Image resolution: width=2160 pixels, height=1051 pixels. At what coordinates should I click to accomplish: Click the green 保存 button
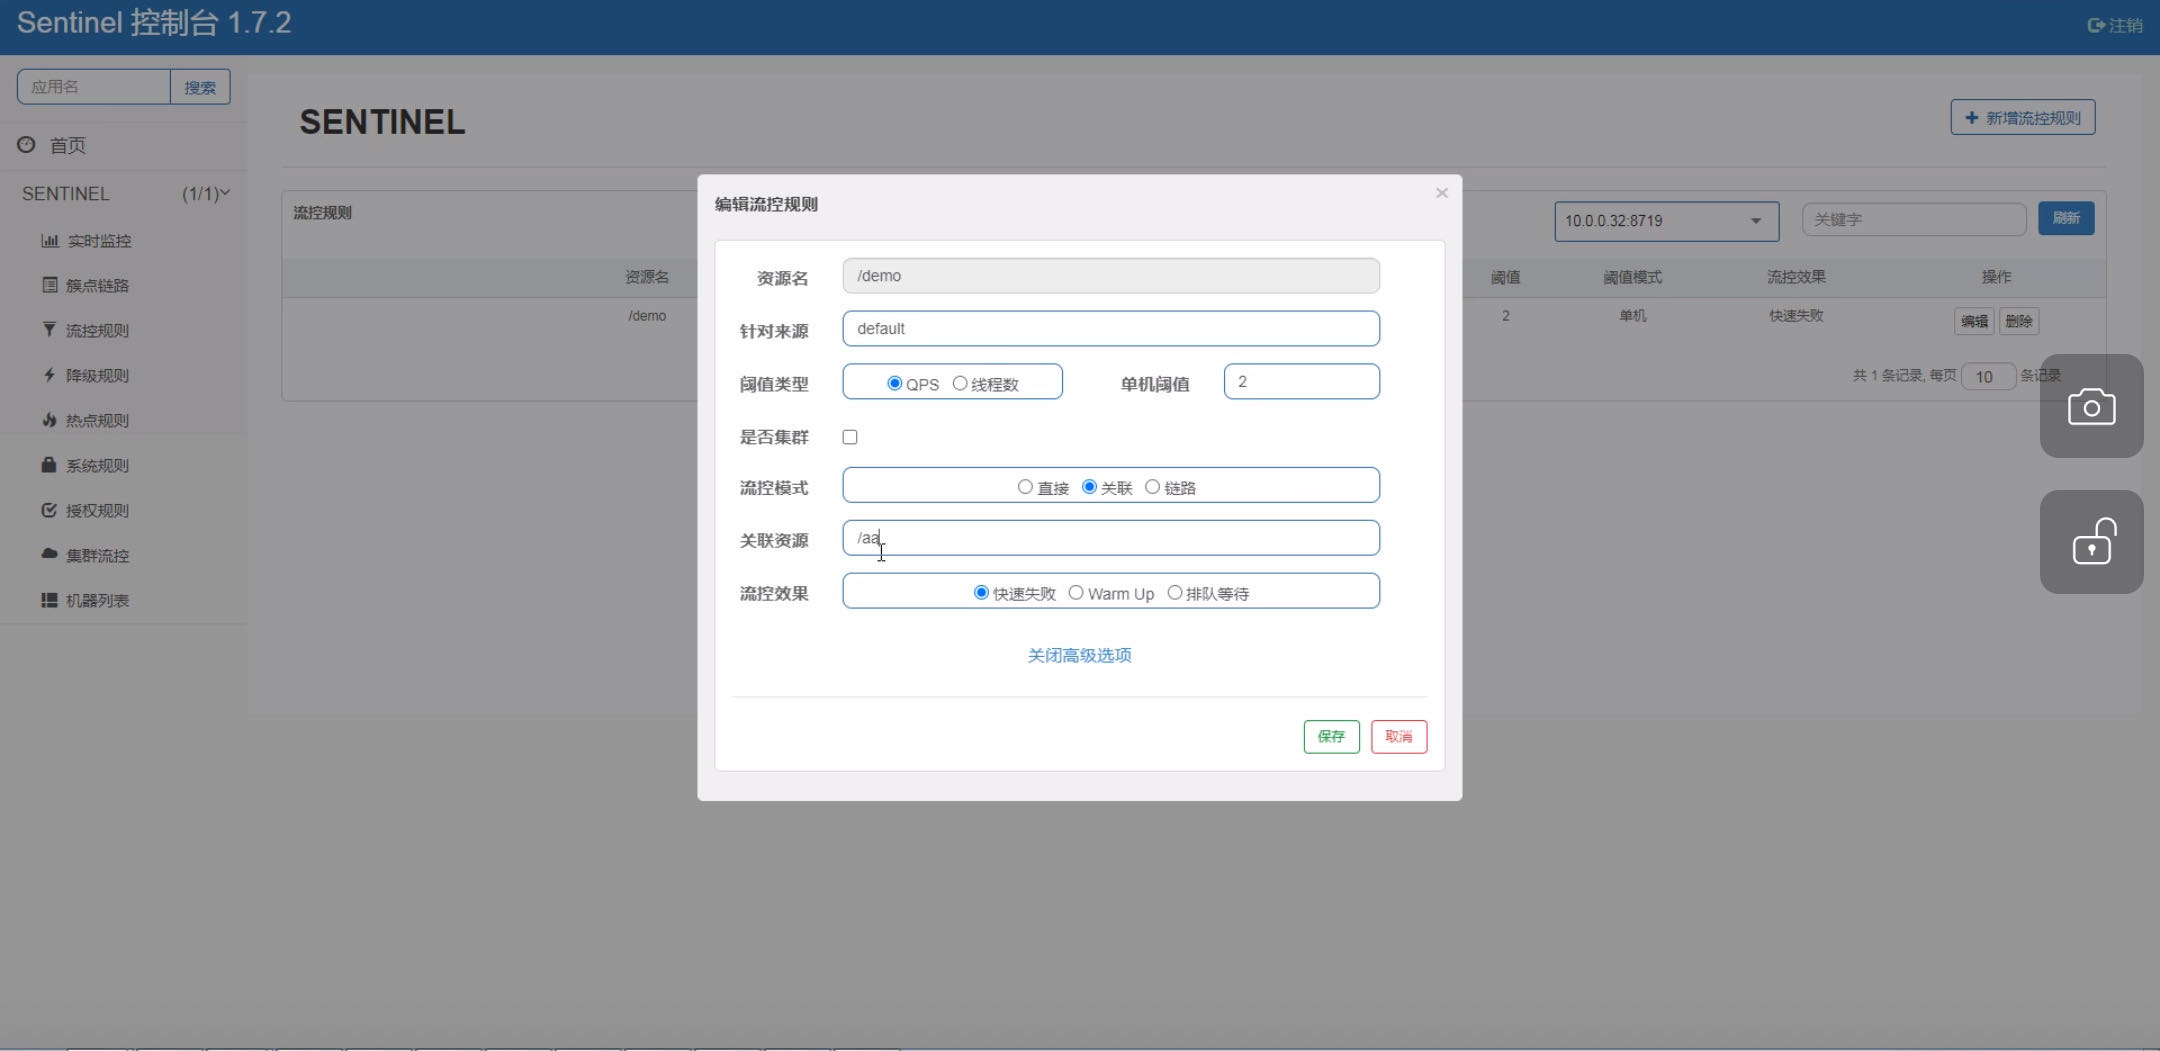pos(1331,736)
